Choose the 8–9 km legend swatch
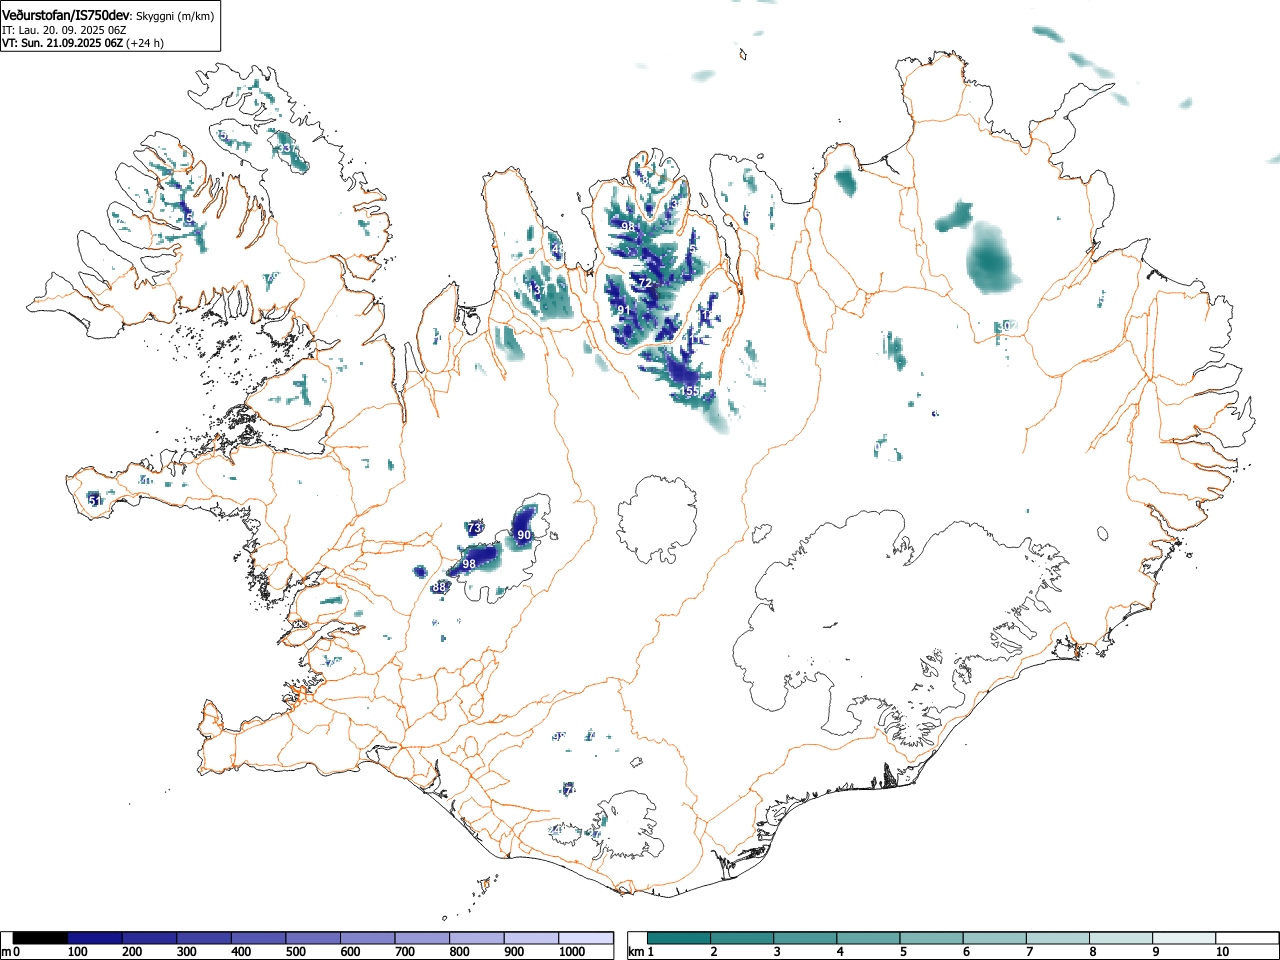This screenshot has width=1280, height=960. [x=1120, y=938]
